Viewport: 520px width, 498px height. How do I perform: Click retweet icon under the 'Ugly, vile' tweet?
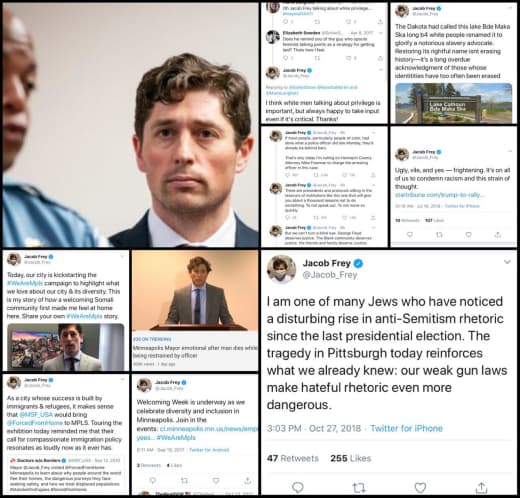tap(439, 235)
